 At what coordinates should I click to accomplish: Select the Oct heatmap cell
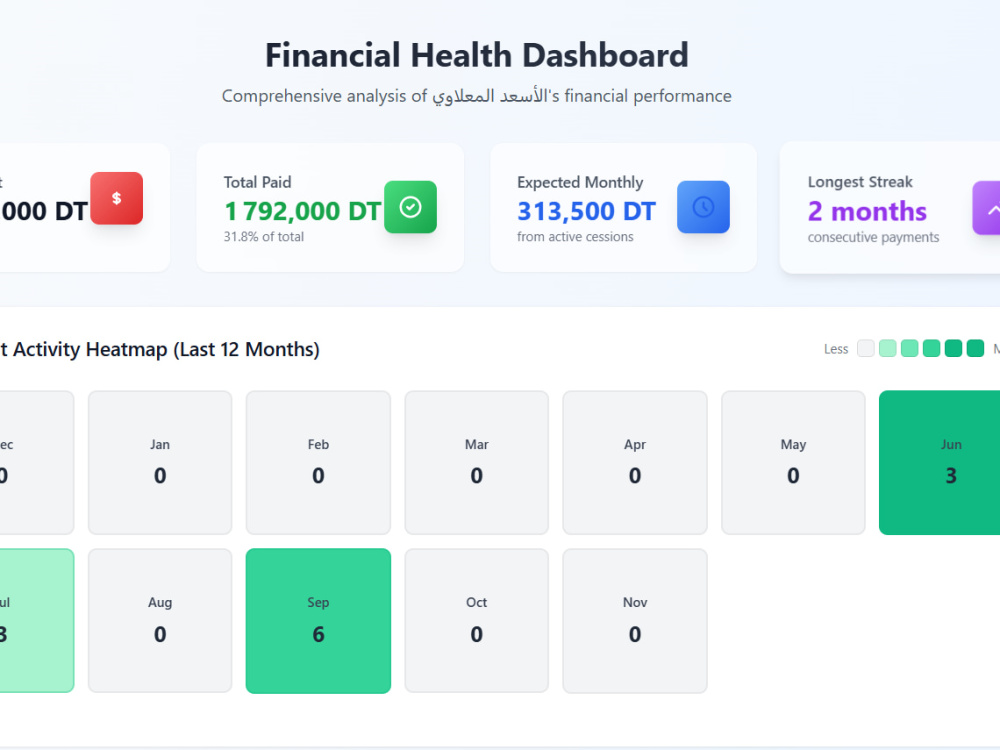pyautogui.click(x=476, y=621)
